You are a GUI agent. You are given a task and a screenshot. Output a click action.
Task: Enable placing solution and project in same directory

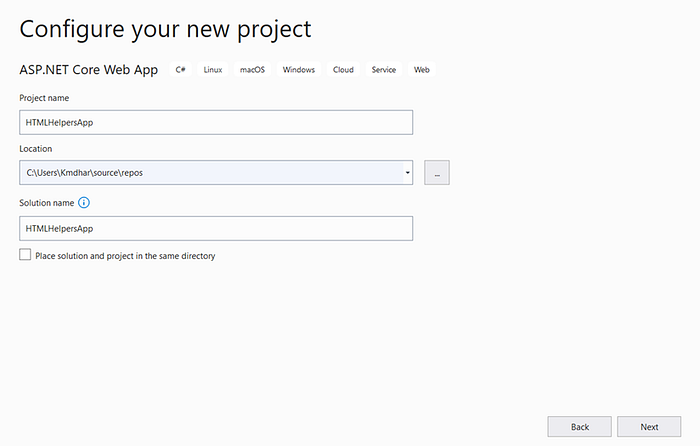click(x=25, y=255)
